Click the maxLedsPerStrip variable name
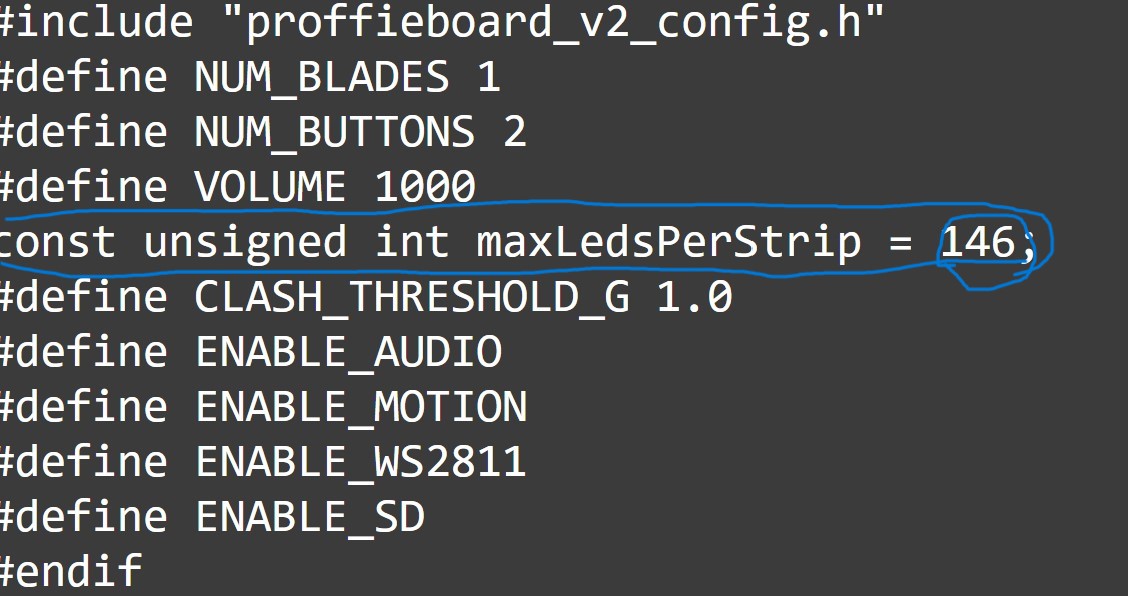Image resolution: width=1128 pixels, height=596 pixels. (x=669, y=243)
